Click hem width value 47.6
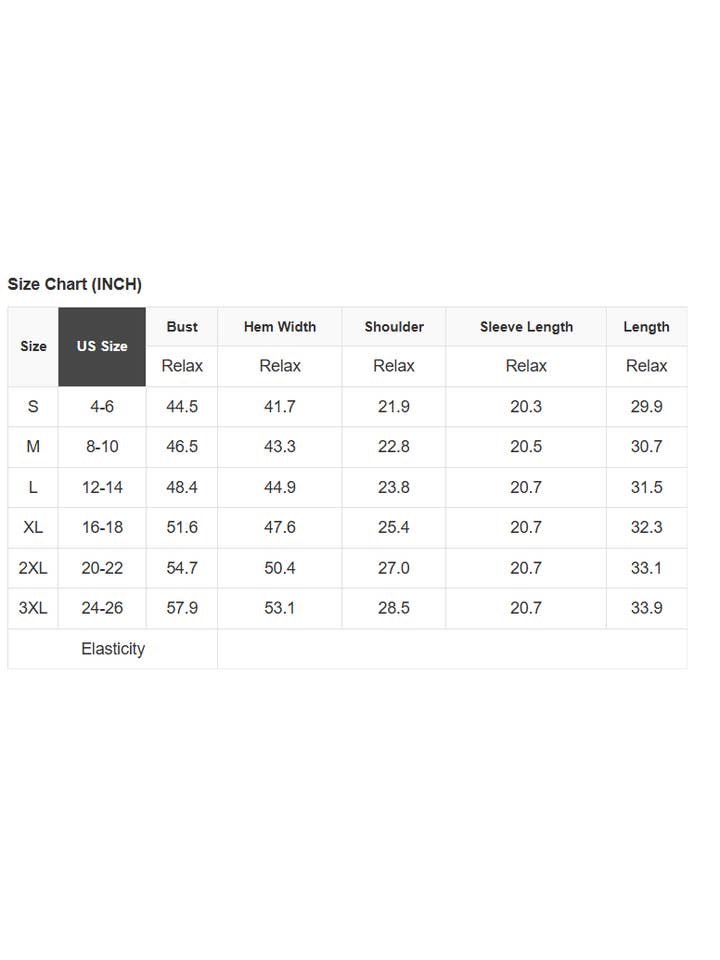720x960 pixels. click(280, 527)
